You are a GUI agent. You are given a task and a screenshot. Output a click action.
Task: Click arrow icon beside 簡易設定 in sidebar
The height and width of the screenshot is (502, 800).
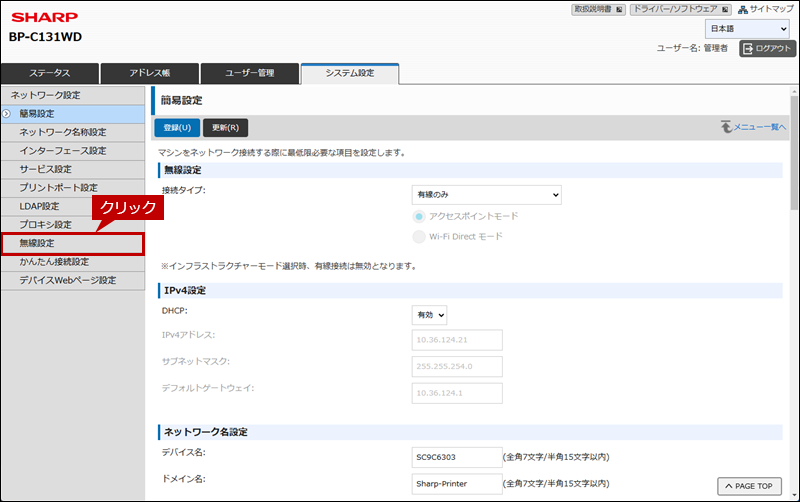[x=6, y=114]
